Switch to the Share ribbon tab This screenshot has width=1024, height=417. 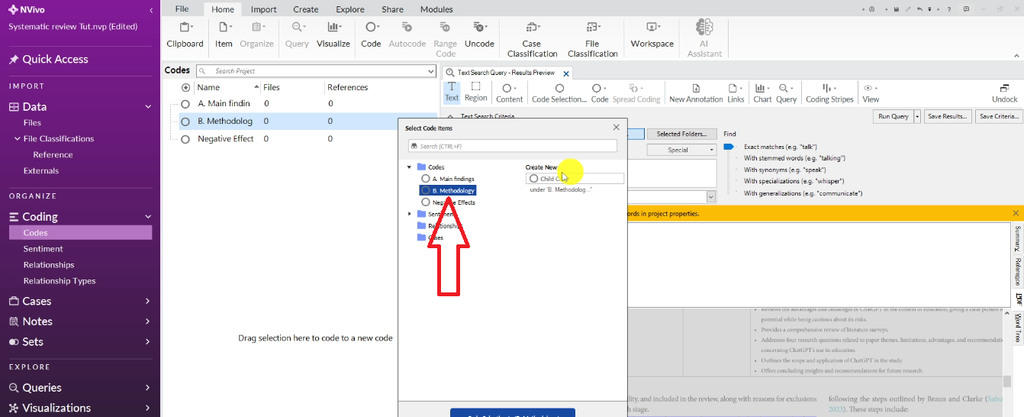tap(392, 9)
